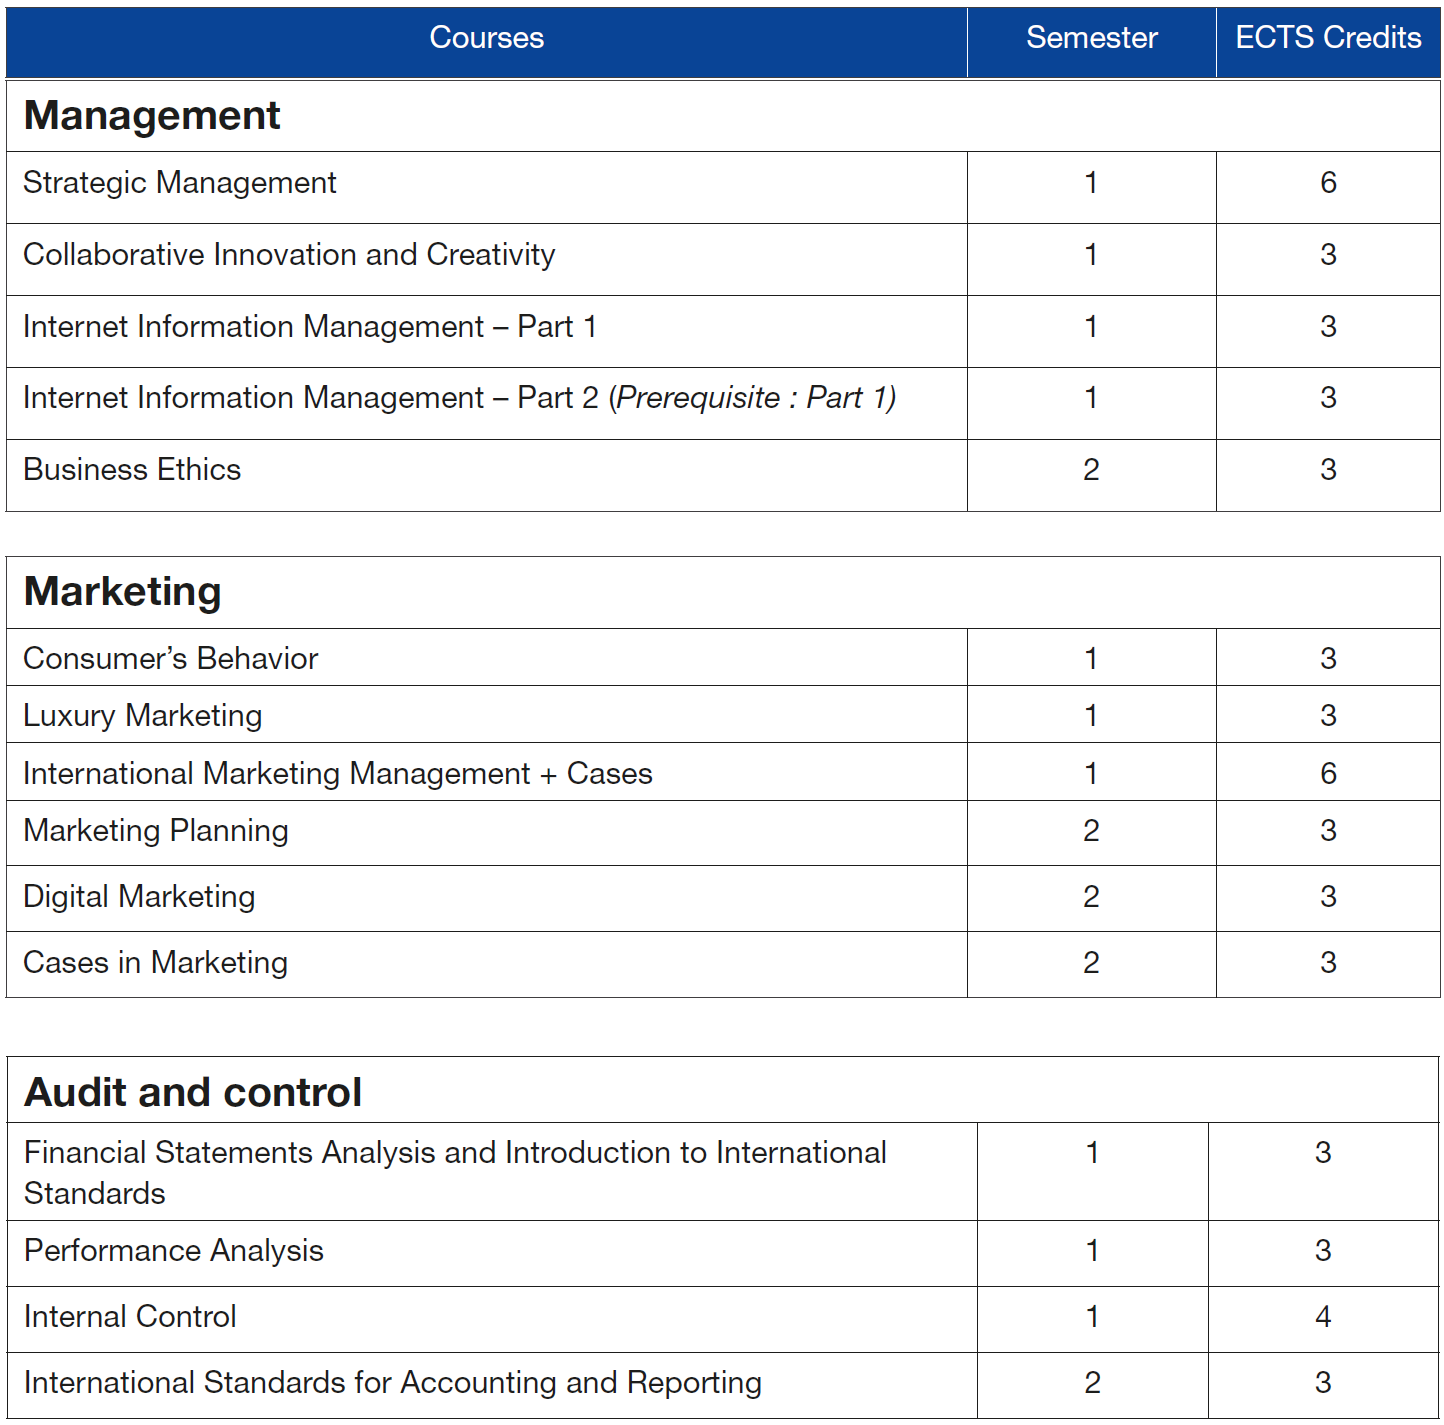This screenshot has height=1425, width=1444.
Task: Click 'Financial Statements Analysis and Introduction' course text
Action: click(455, 1173)
